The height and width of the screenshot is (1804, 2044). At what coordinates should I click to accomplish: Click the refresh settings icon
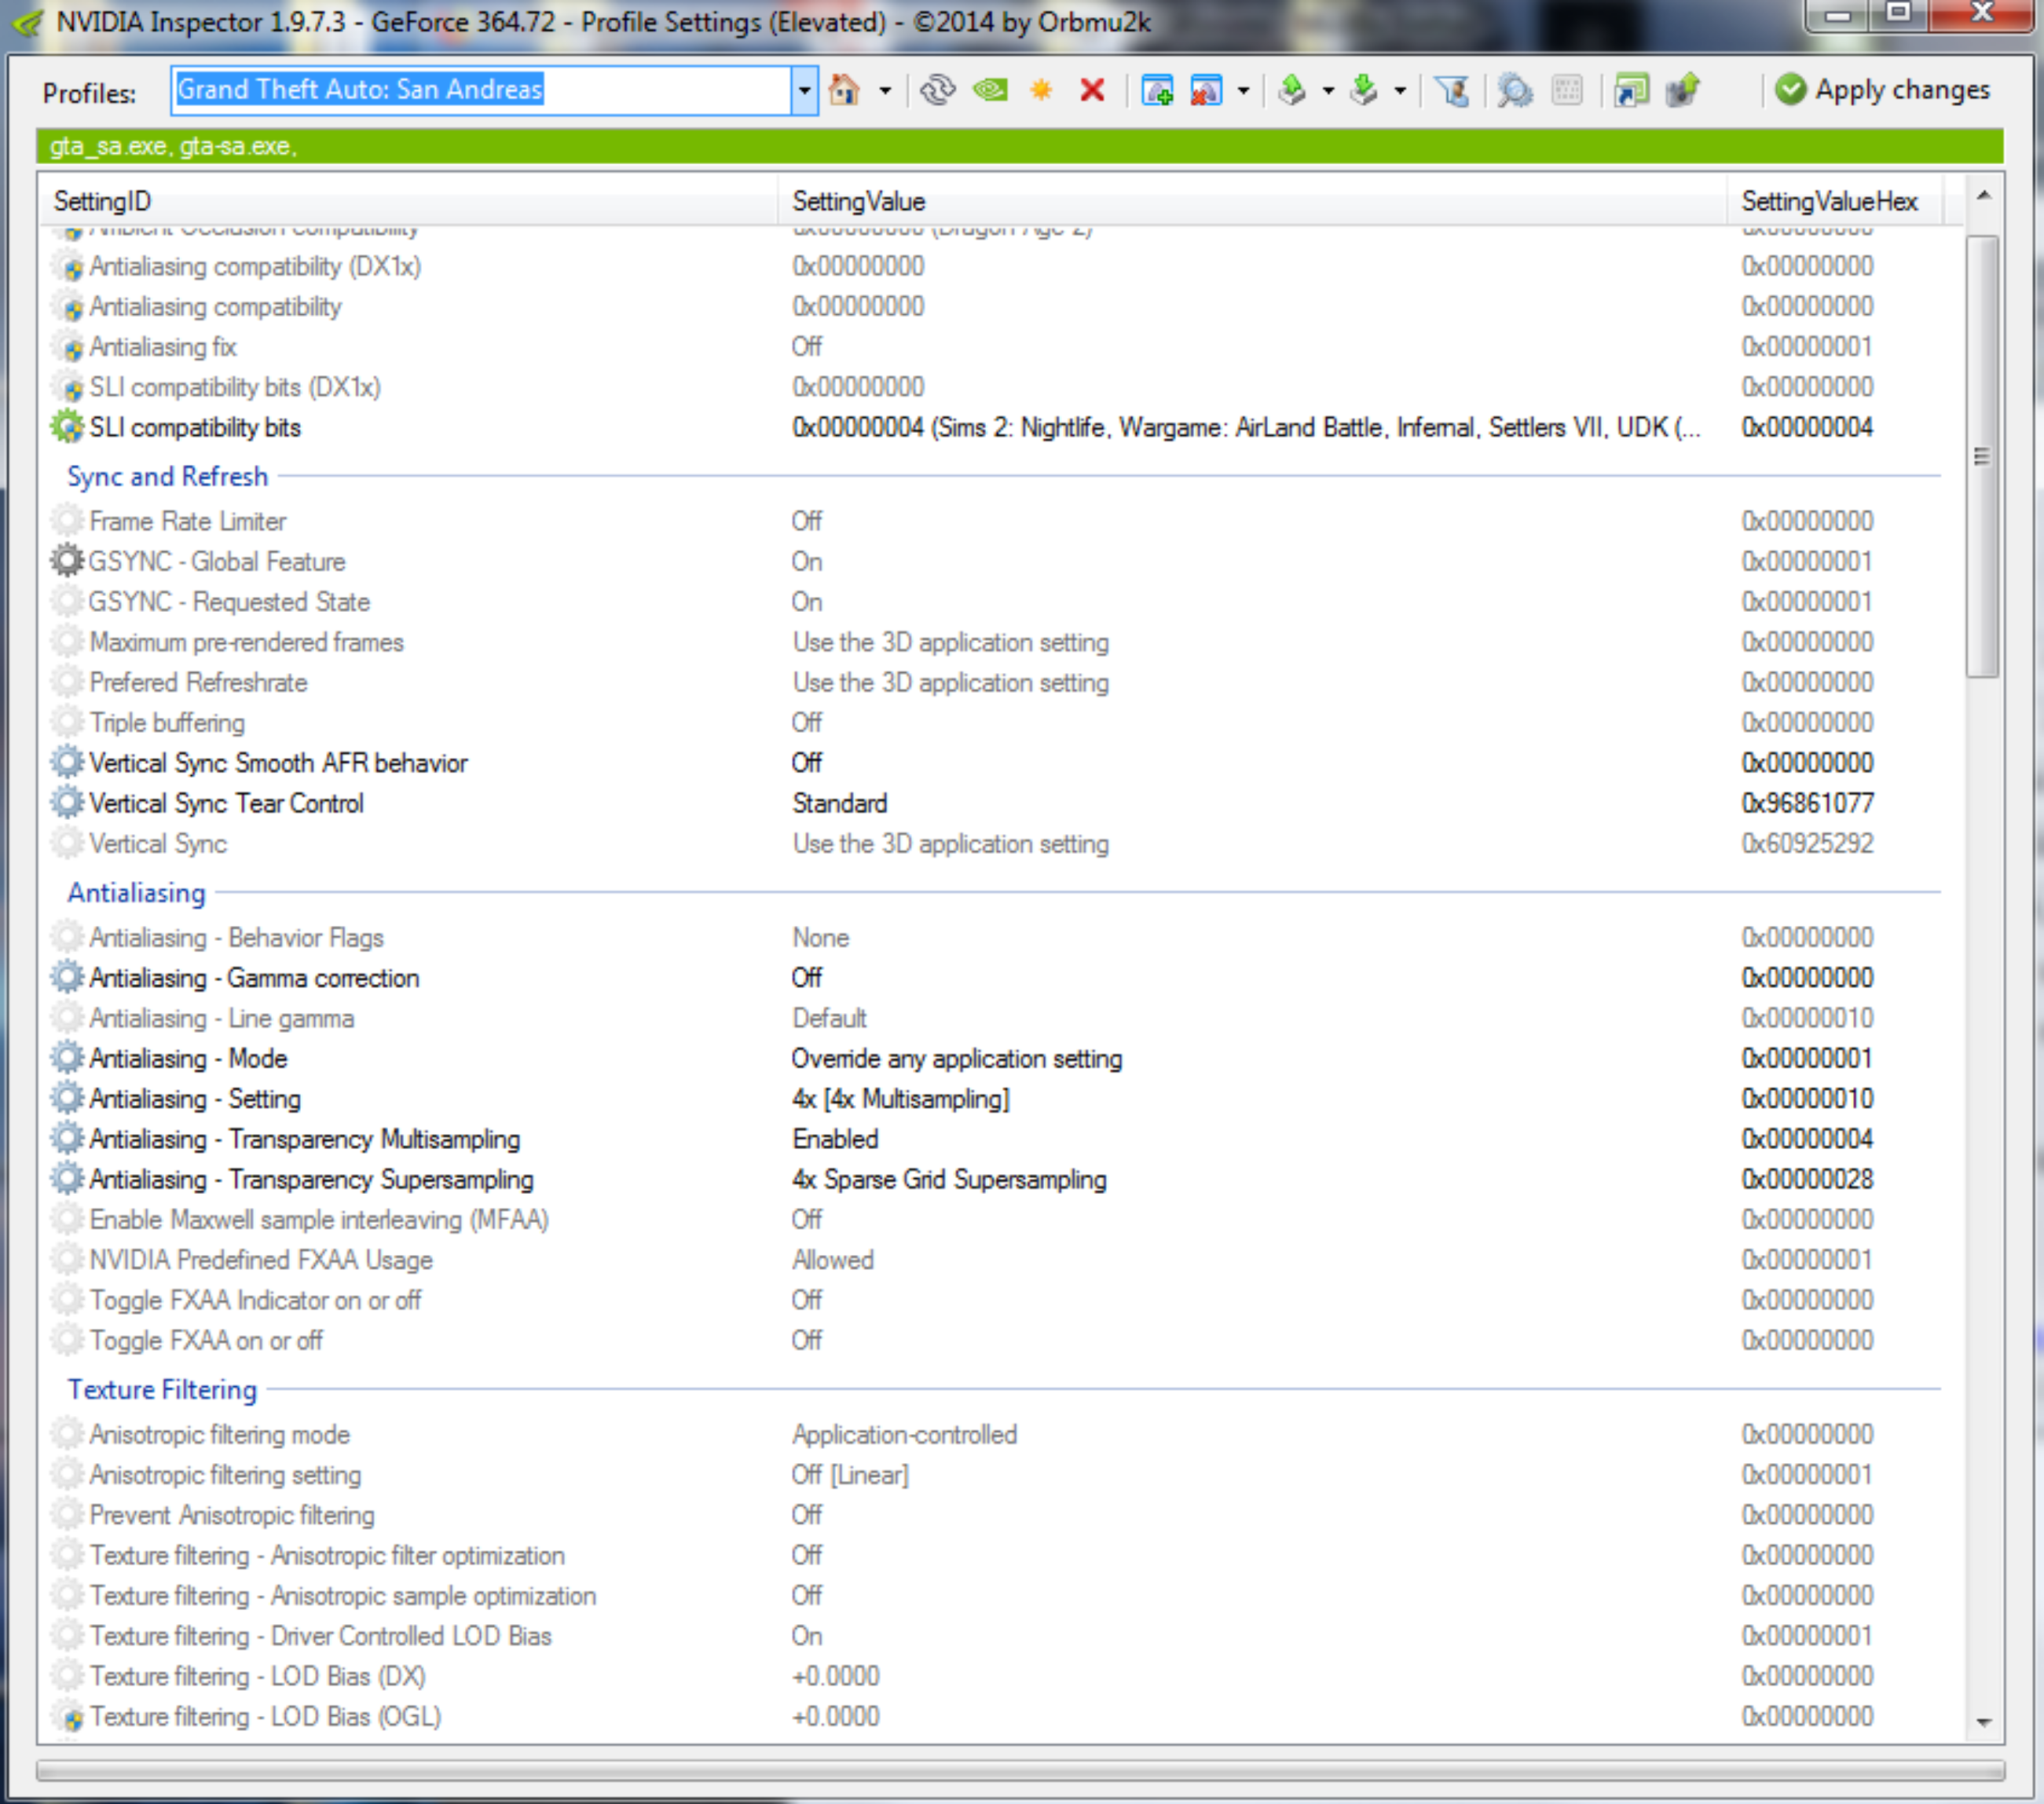[x=937, y=90]
